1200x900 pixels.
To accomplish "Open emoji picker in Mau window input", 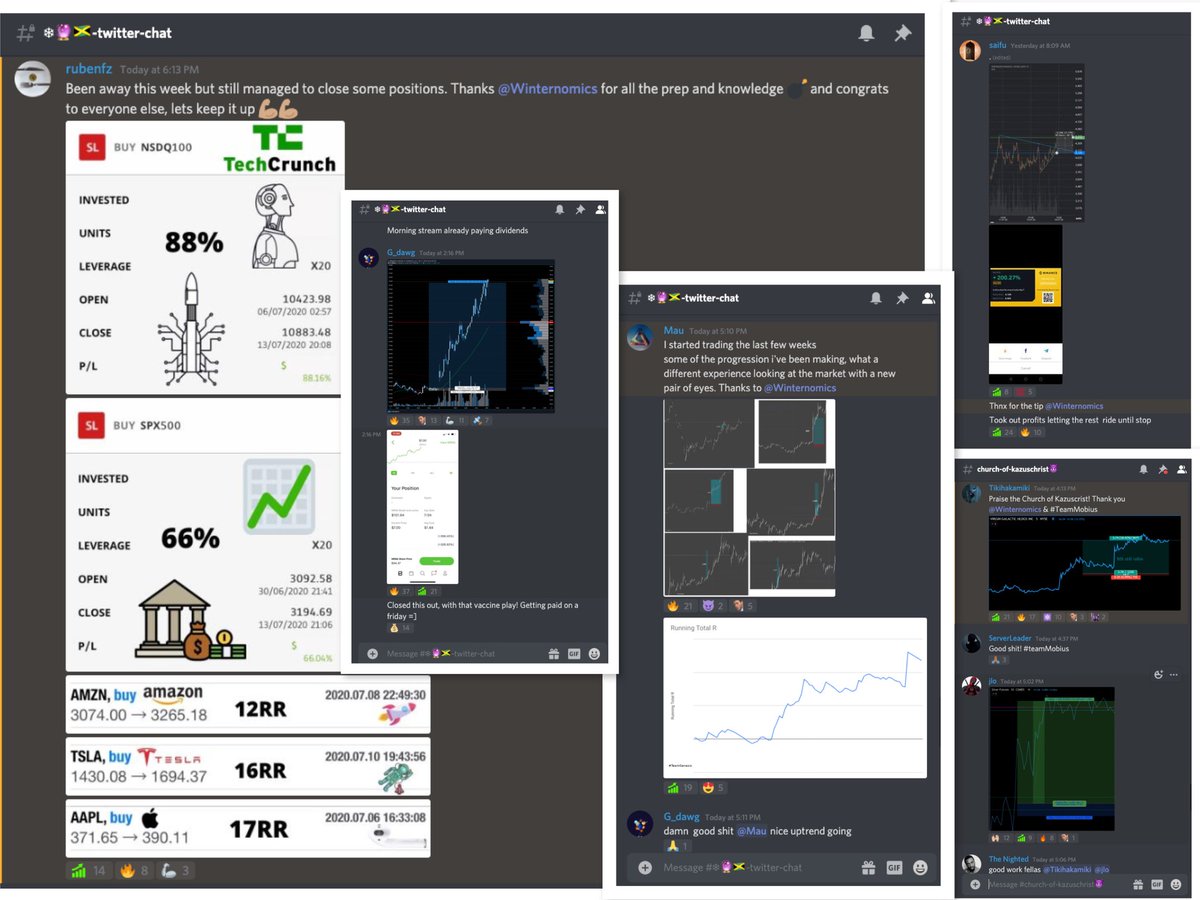I will click(x=920, y=867).
